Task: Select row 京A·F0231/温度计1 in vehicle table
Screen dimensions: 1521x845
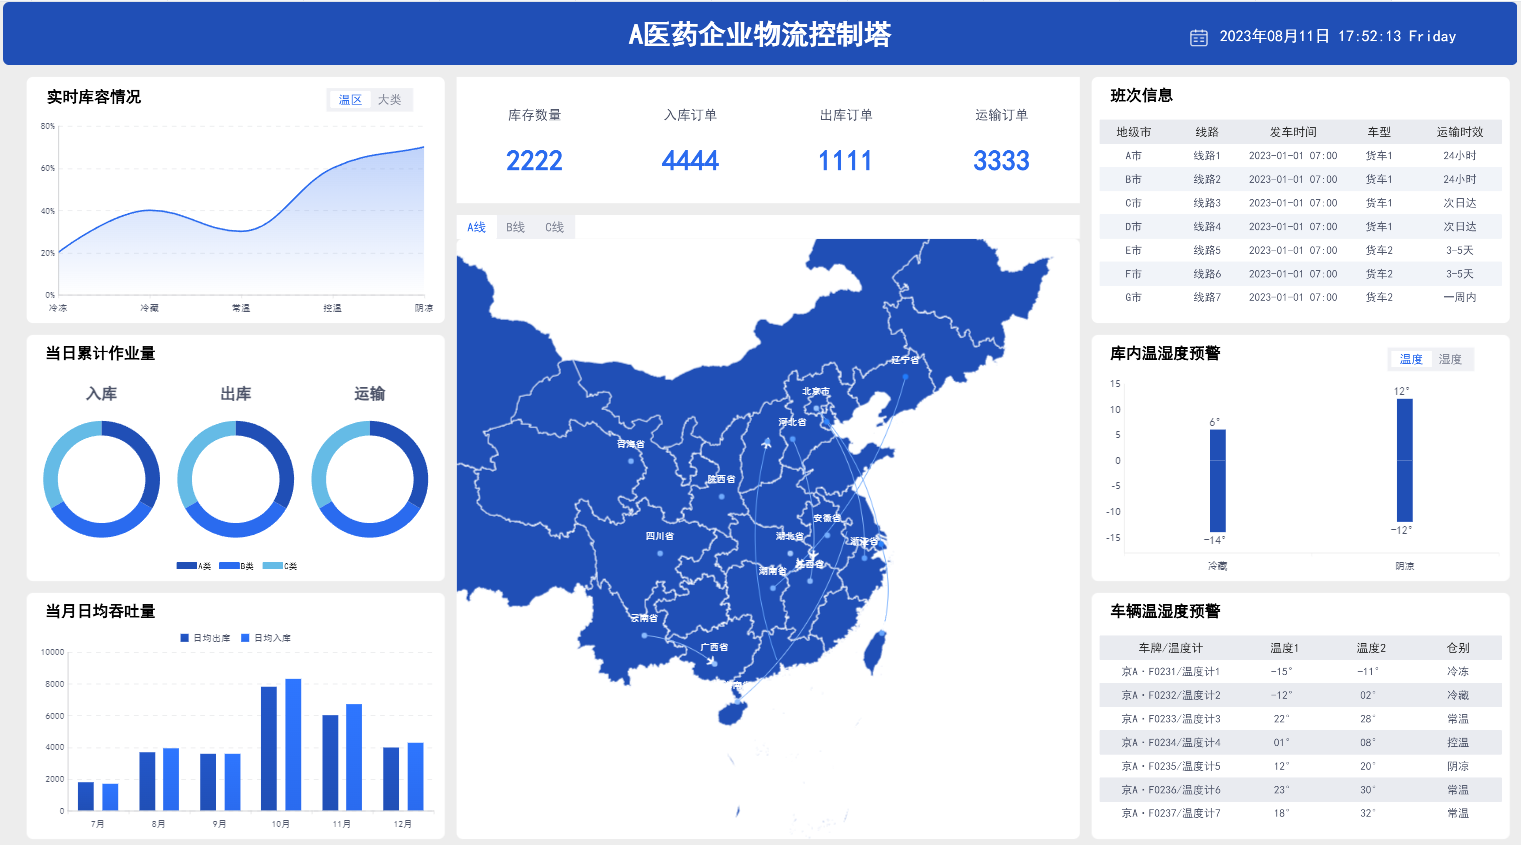Action: click(1300, 672)
